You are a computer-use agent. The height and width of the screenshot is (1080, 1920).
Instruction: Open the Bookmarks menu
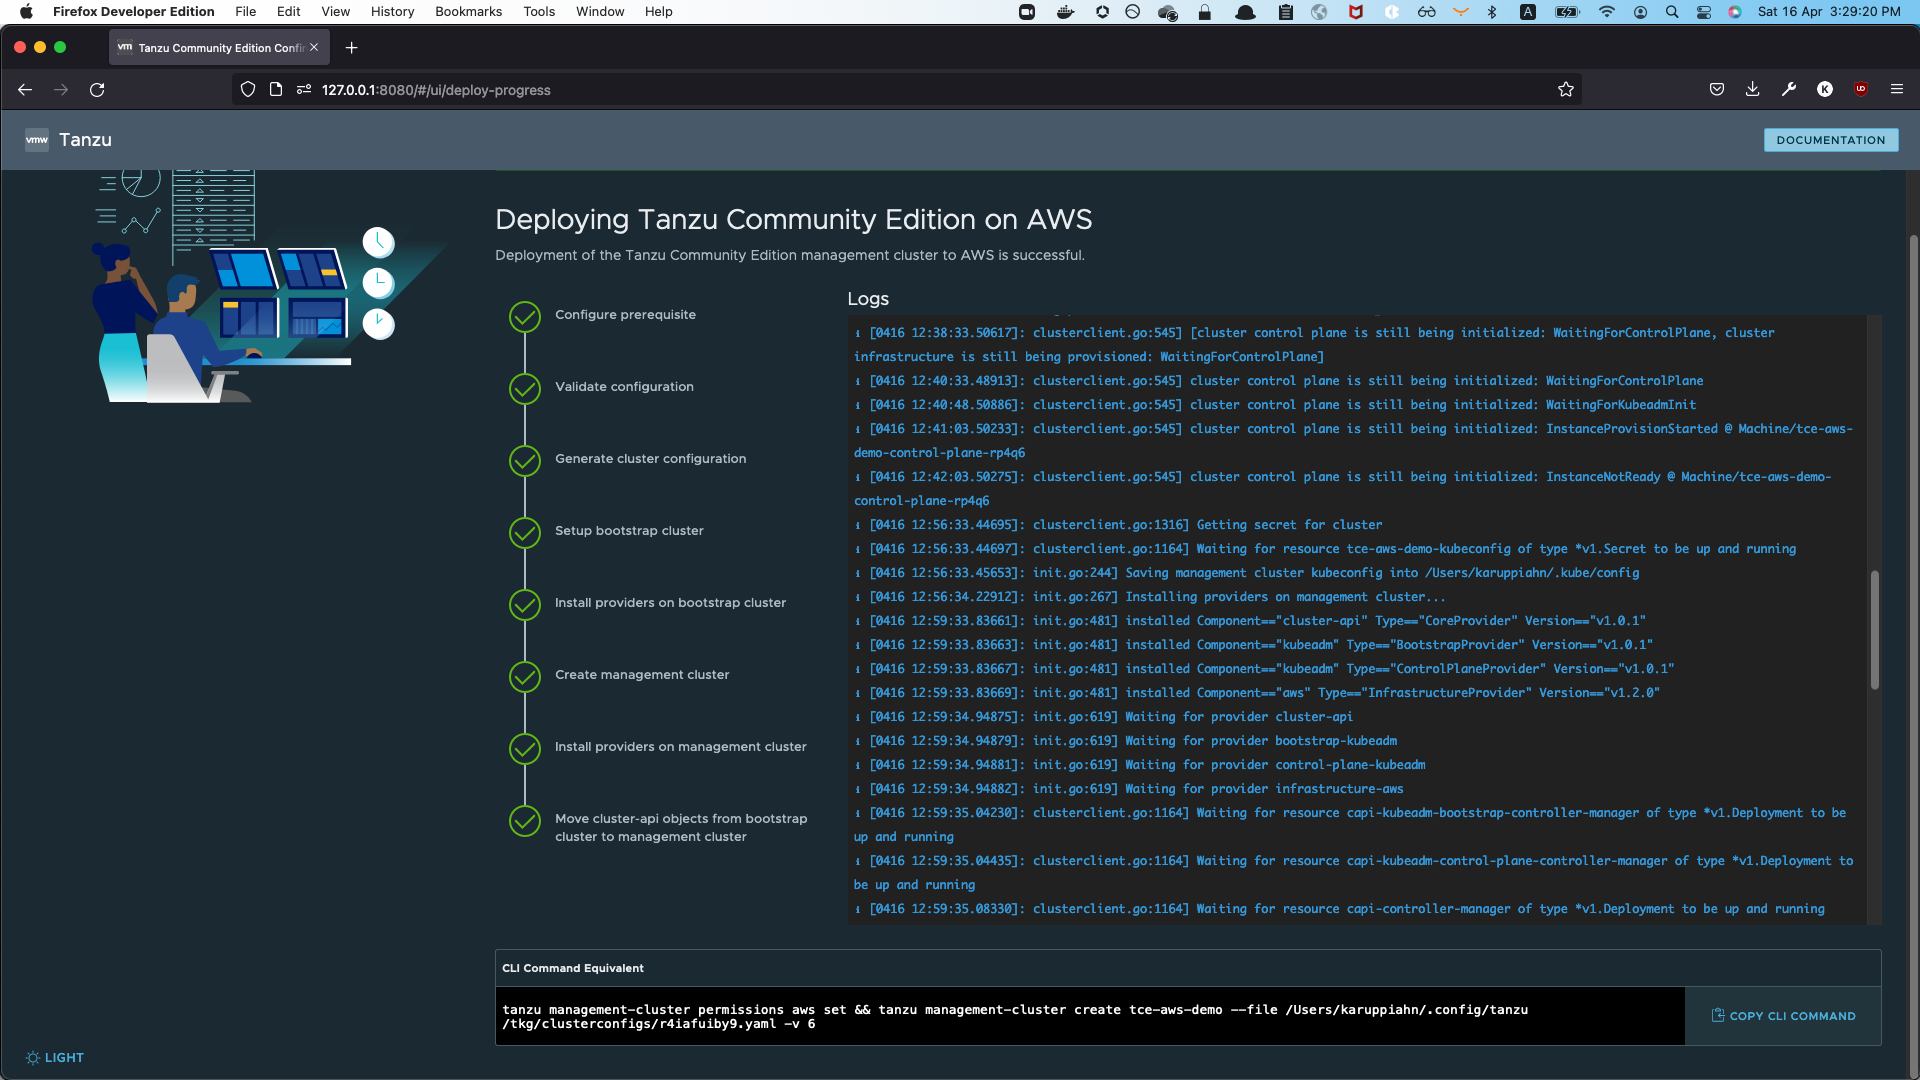click(468, 12)
